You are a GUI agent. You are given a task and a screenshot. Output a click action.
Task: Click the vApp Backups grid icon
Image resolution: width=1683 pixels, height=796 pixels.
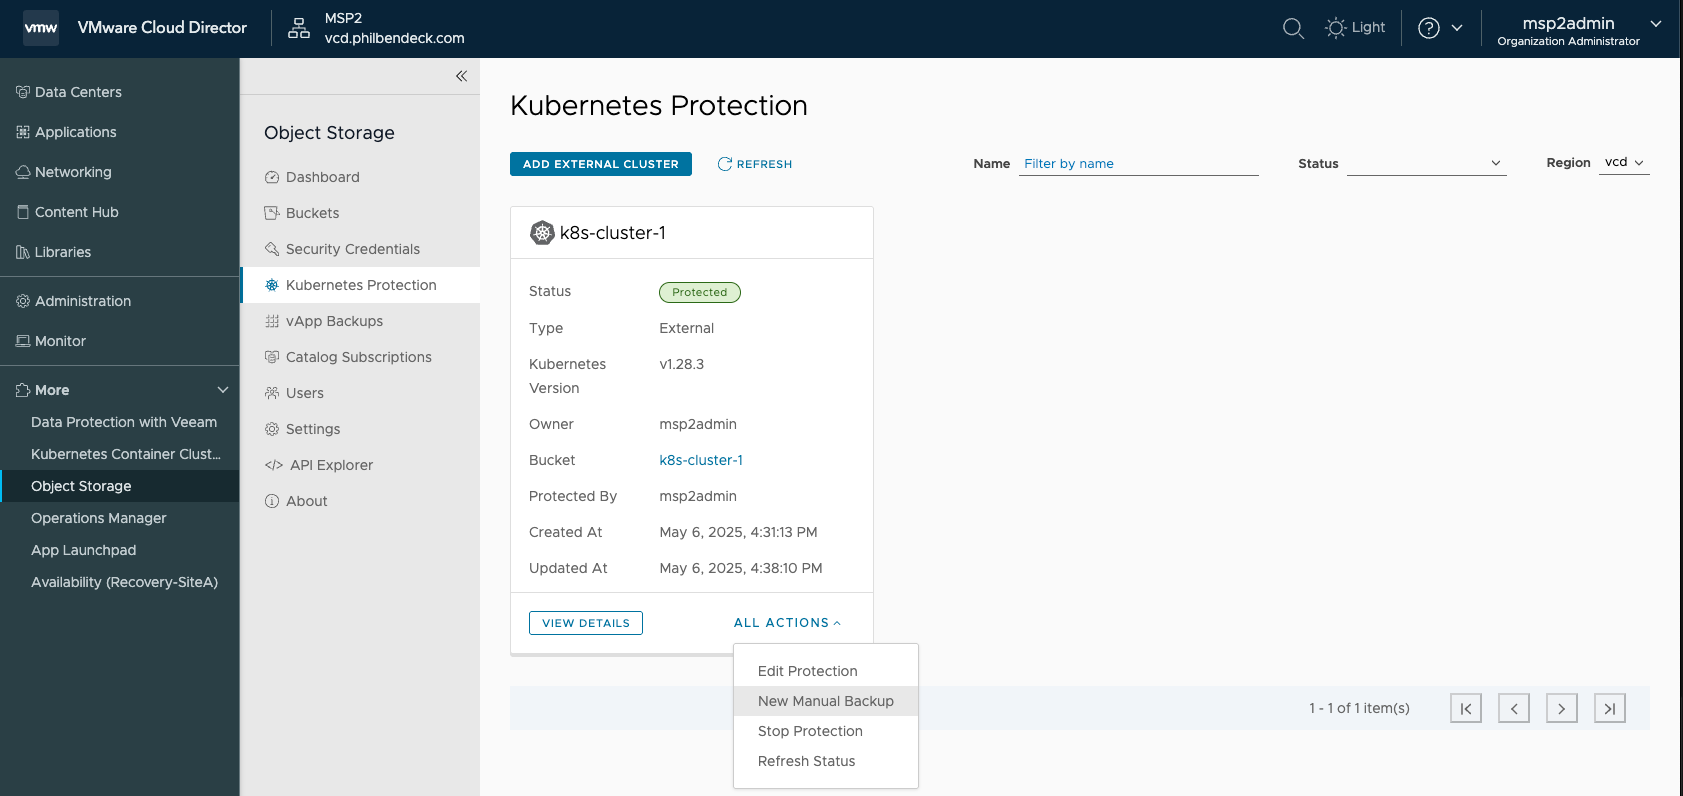coord(272,321)
